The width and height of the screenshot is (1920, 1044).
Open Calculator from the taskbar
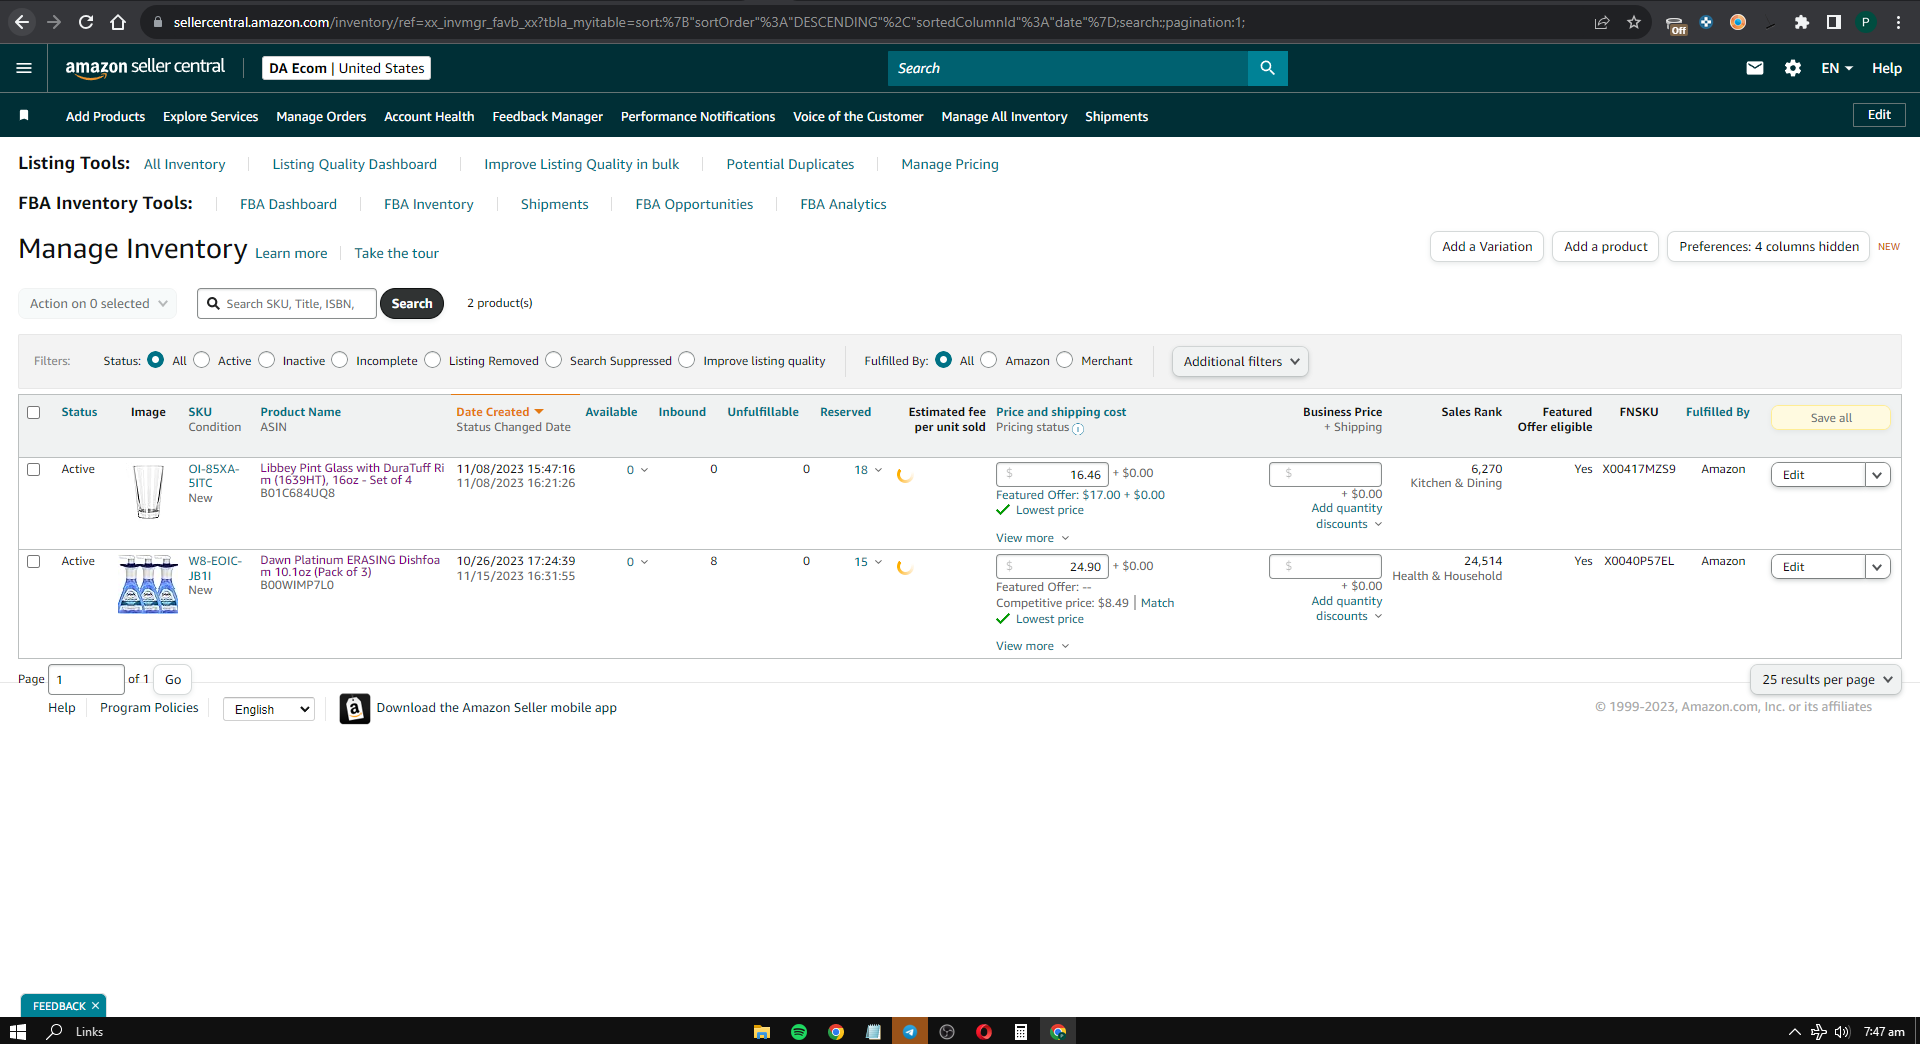(x=1021, y=1031)
